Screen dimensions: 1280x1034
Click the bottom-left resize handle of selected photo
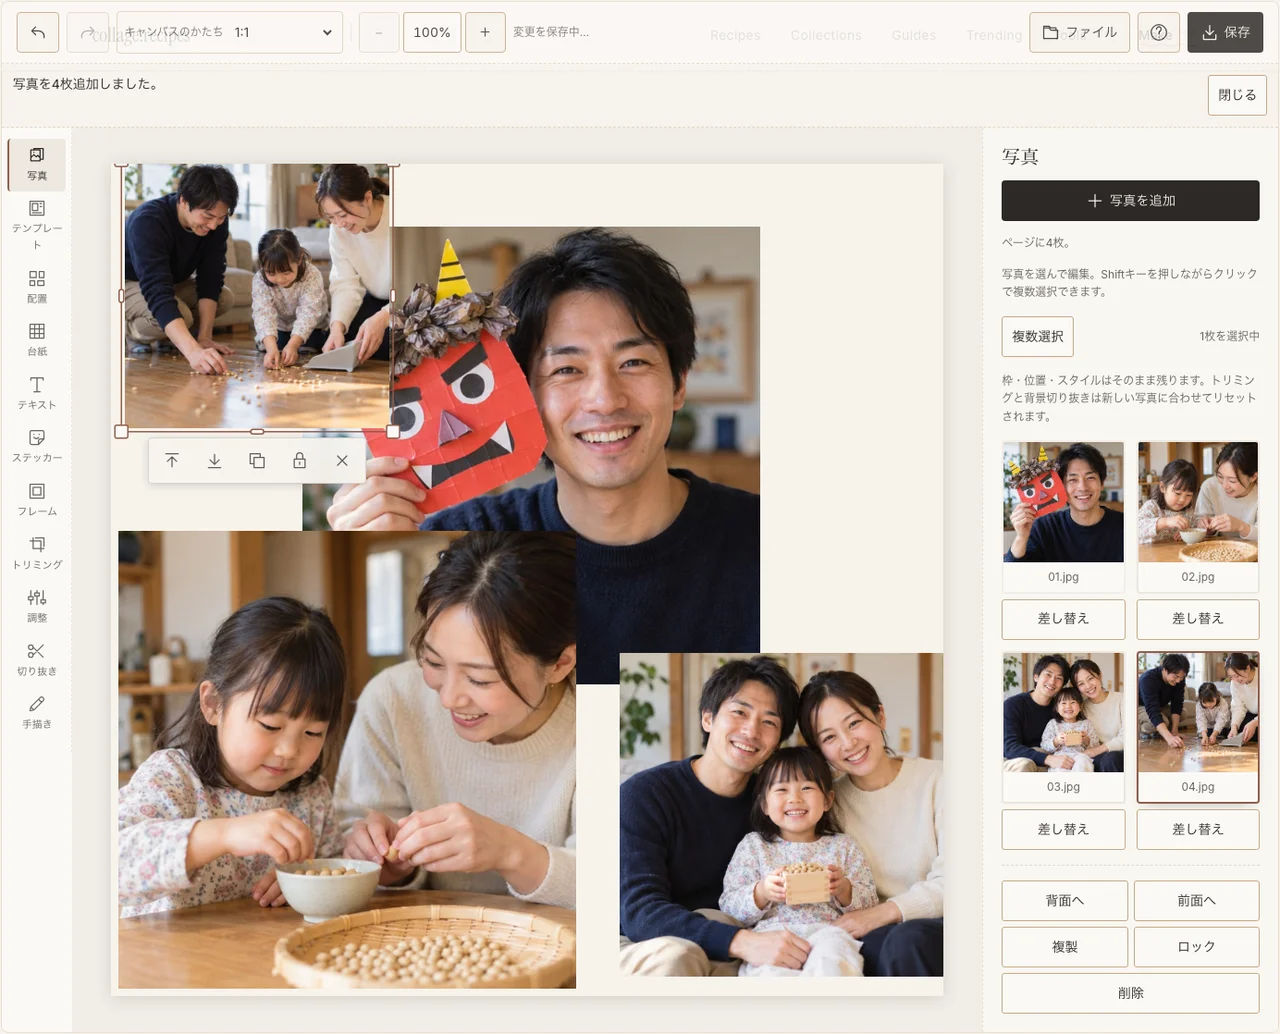click(121, 432)
